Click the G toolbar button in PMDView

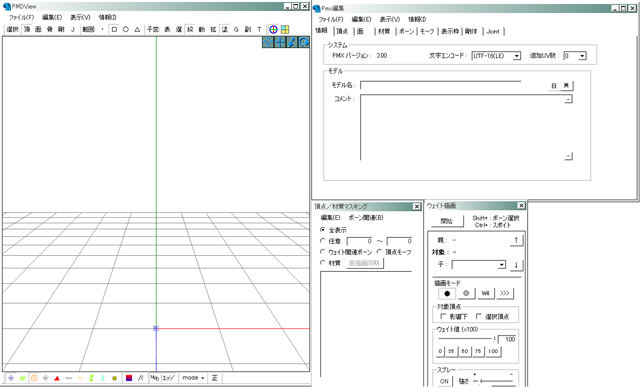point(236,29)
